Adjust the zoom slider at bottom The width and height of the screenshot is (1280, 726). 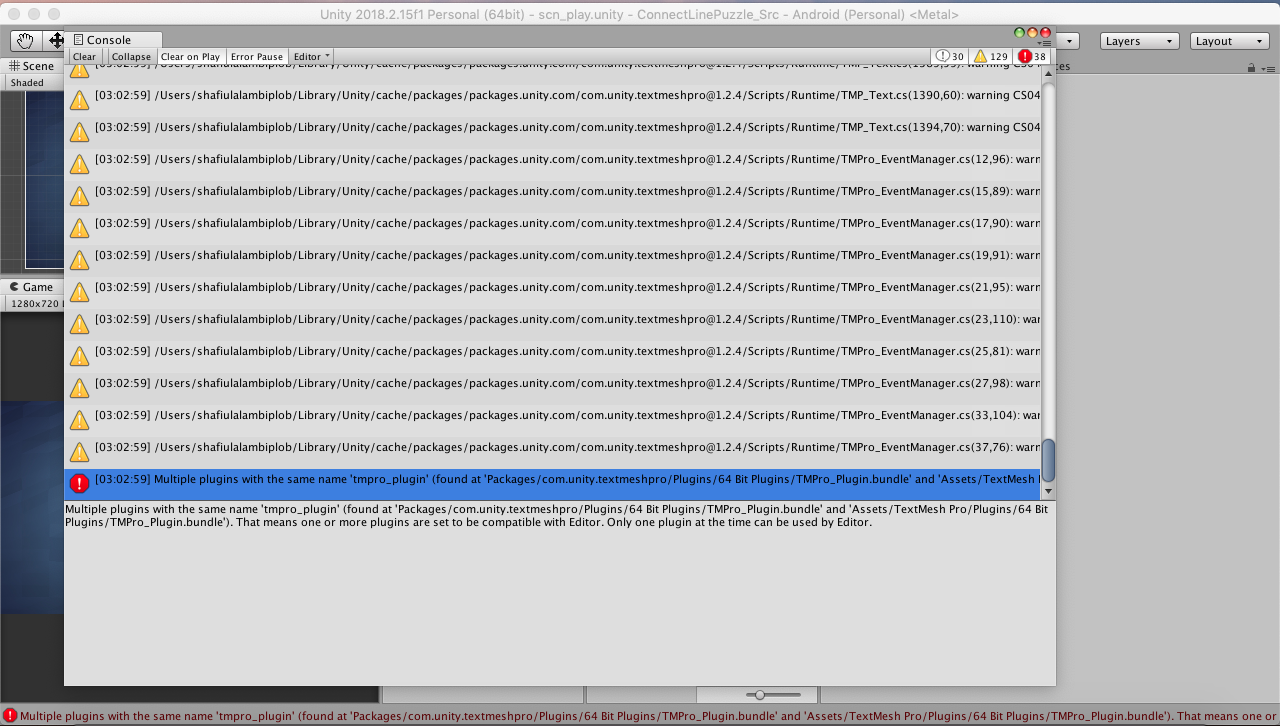point(761,694)
